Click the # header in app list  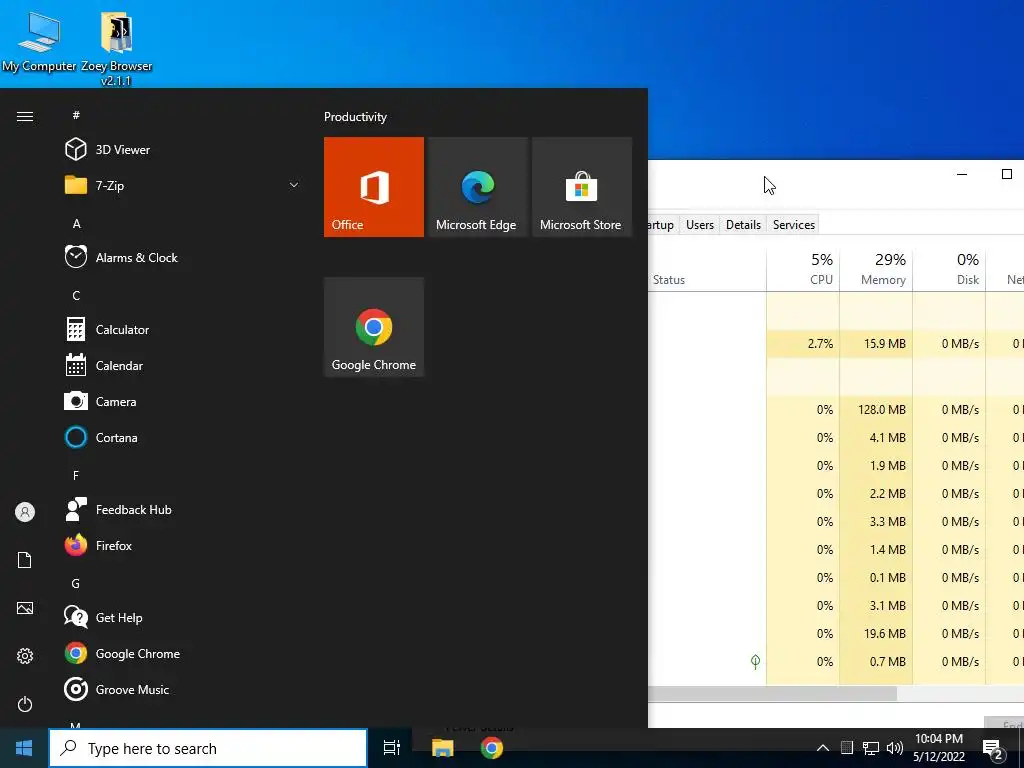point(76,115)
